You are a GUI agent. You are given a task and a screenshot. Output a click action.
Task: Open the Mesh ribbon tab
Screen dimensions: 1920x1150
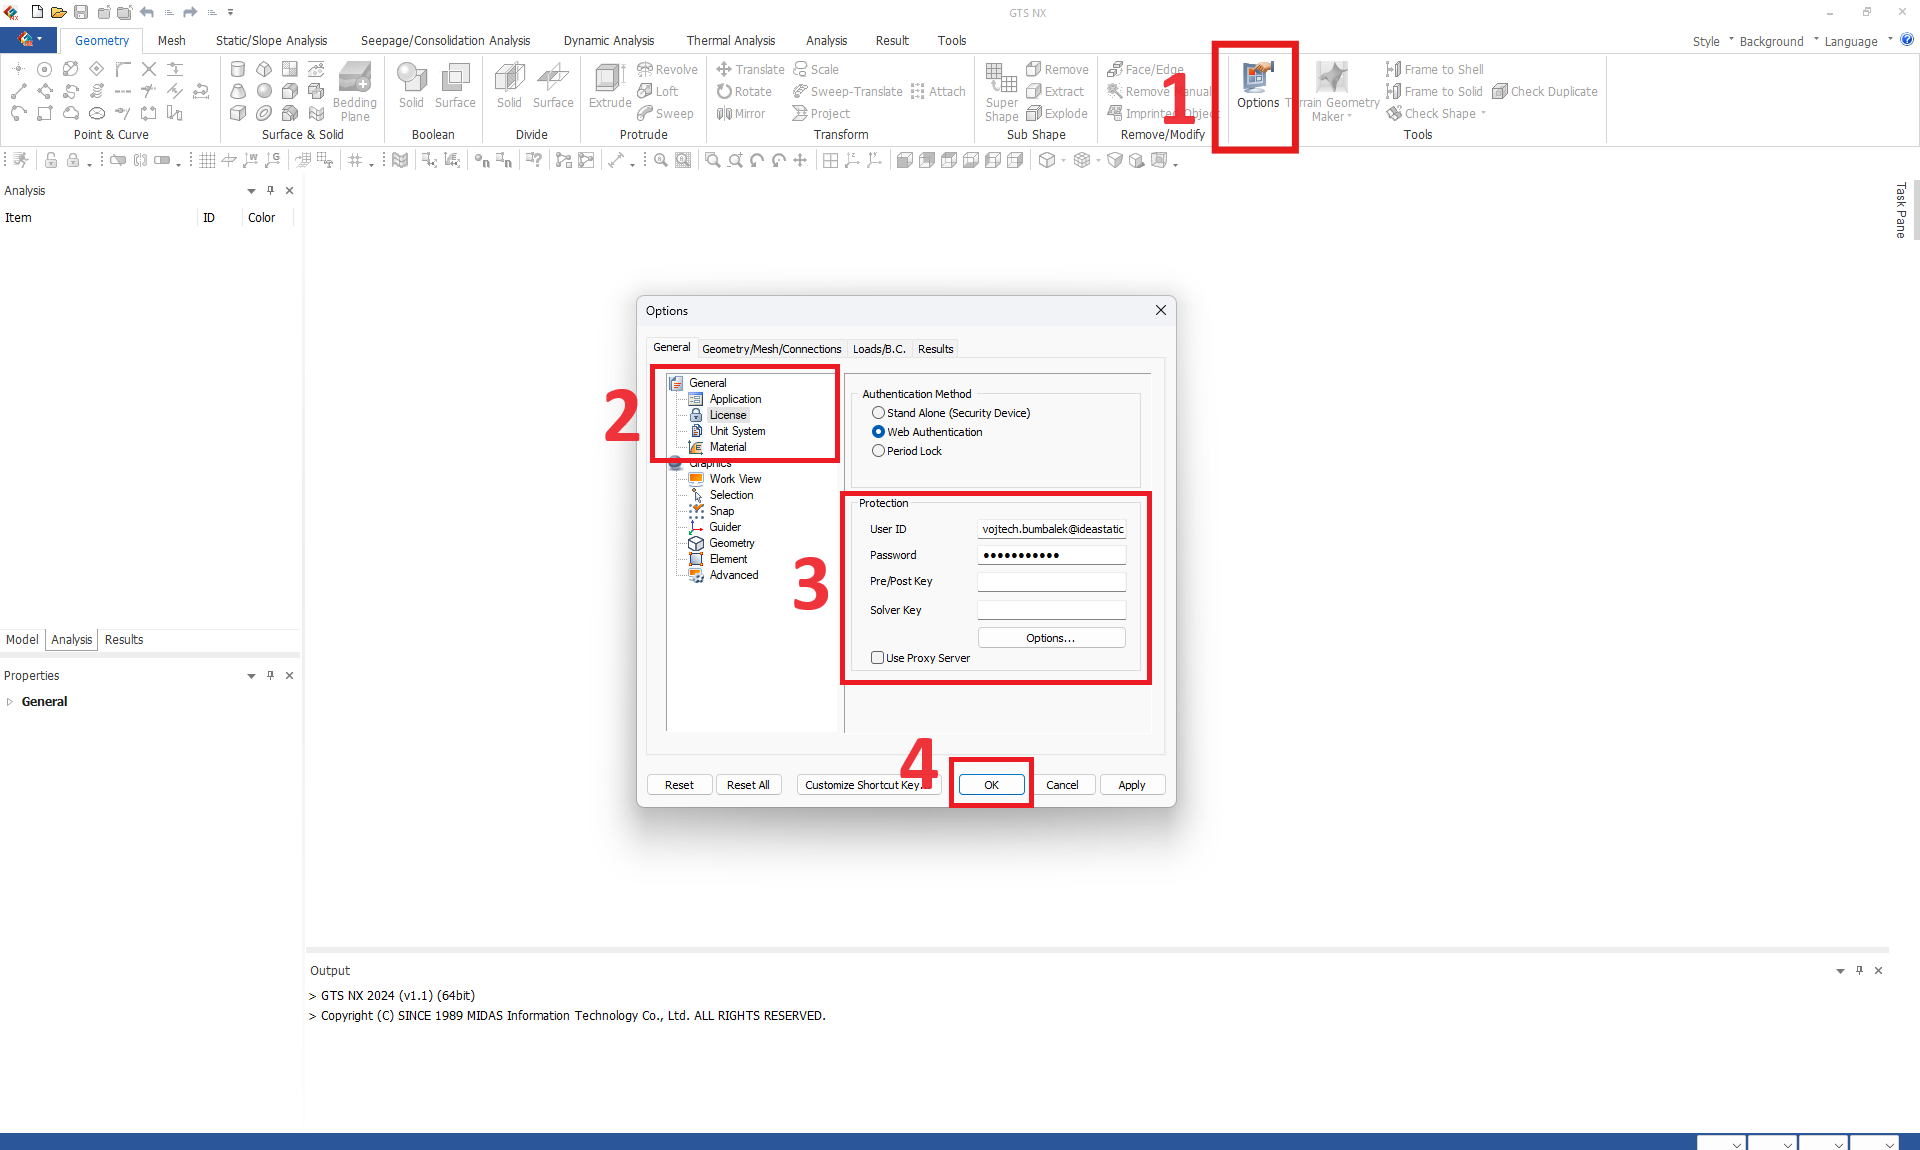click(171, 41)
